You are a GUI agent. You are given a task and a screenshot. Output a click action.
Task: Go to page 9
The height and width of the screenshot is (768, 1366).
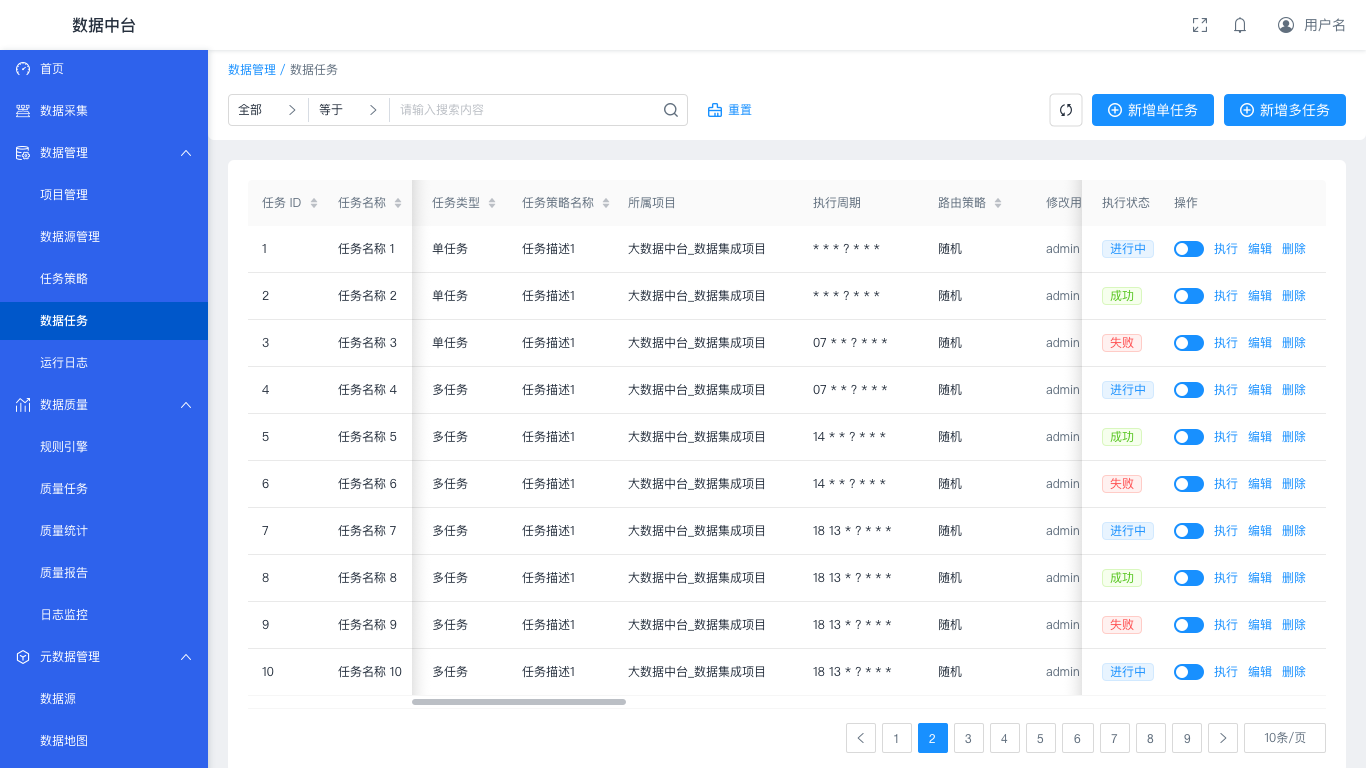click(1186, 738)
